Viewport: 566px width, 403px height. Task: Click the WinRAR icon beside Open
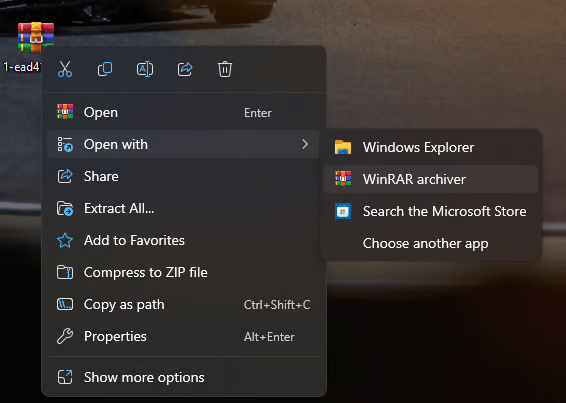65,112
